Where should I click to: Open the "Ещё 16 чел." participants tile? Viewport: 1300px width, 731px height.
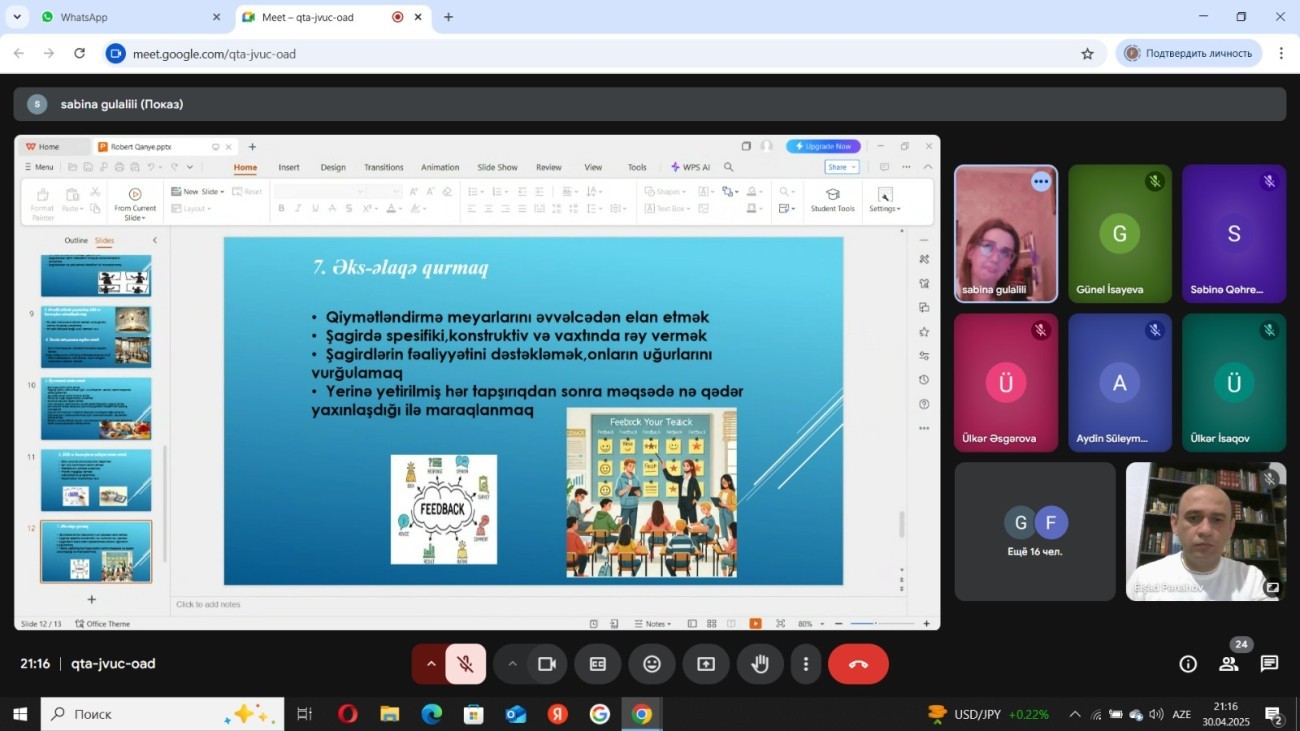[x=1034, y=531]
